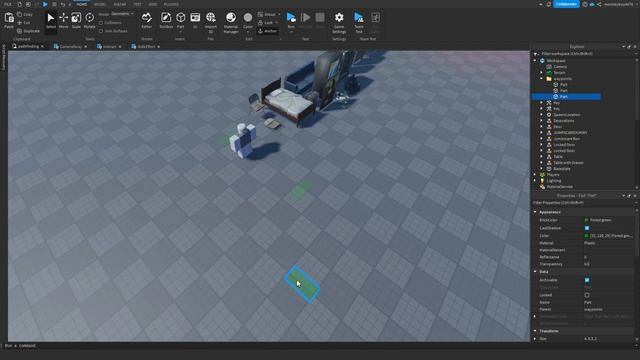Activate the Rotate tool
Screen dimensions: 640x360
coord(89,21)
